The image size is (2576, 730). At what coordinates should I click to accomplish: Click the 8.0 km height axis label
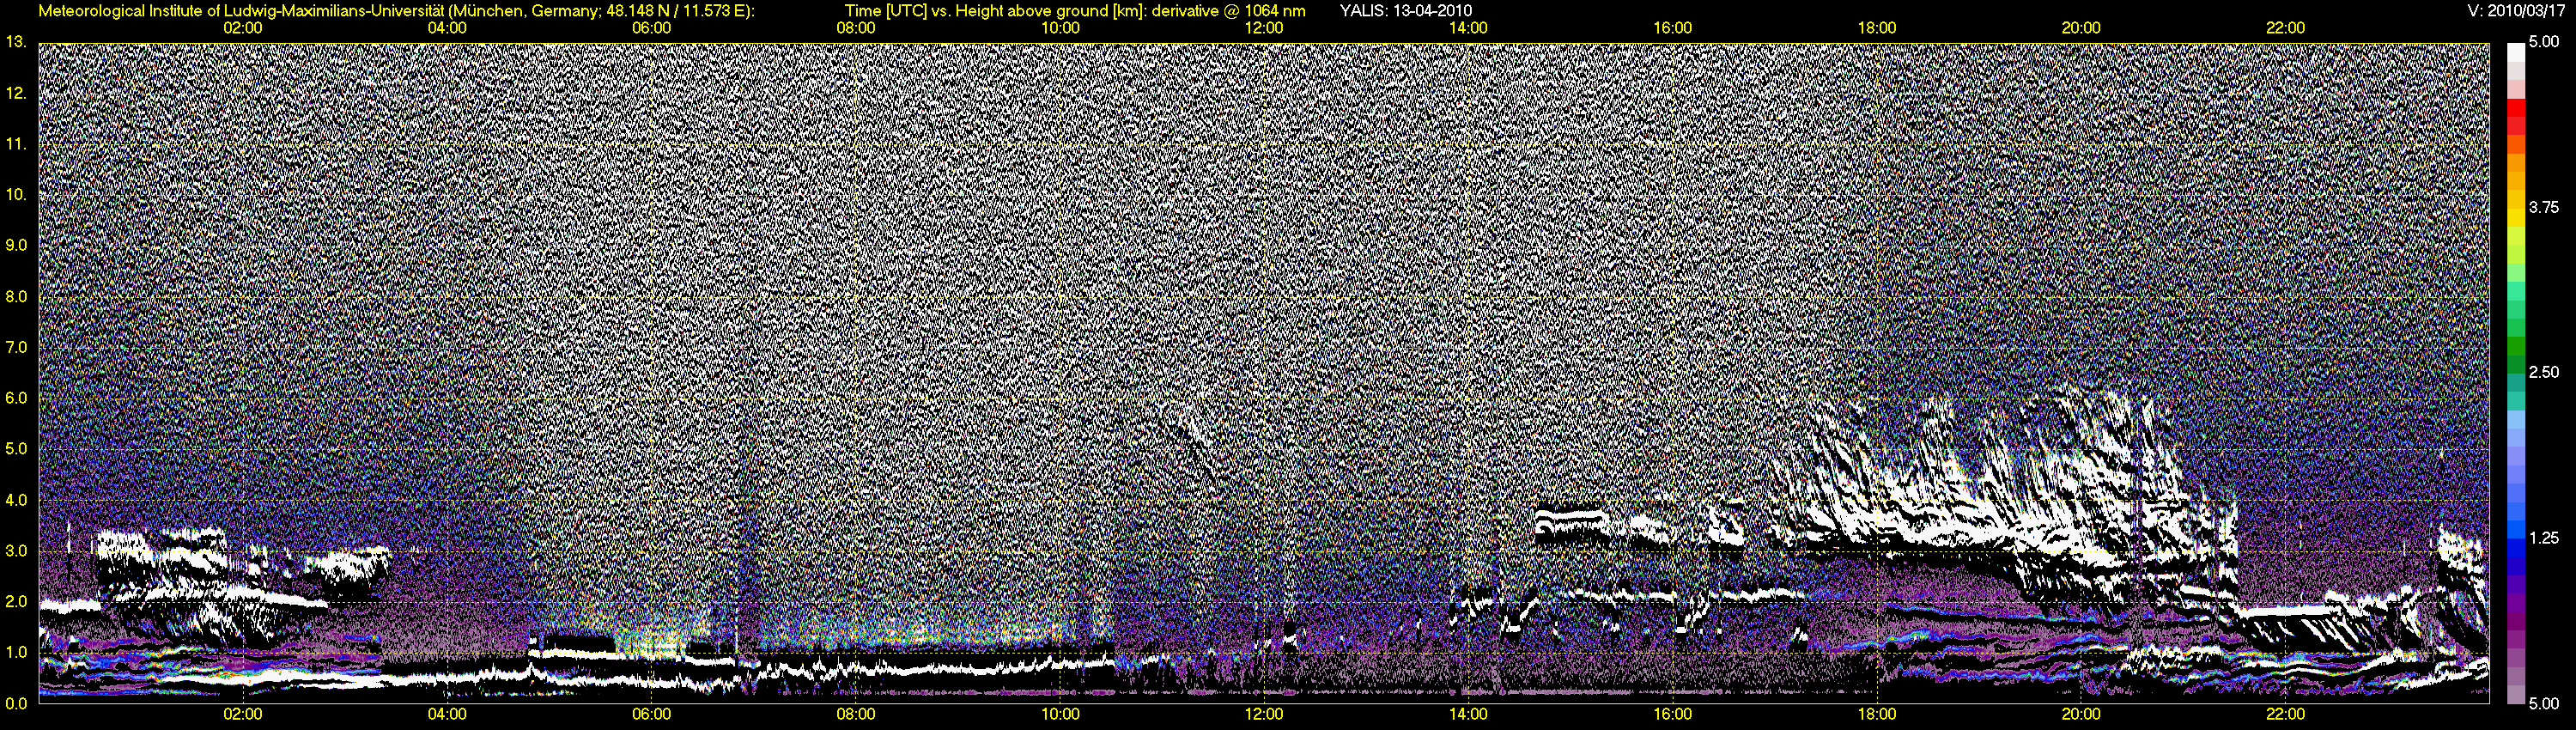[15, 297]
